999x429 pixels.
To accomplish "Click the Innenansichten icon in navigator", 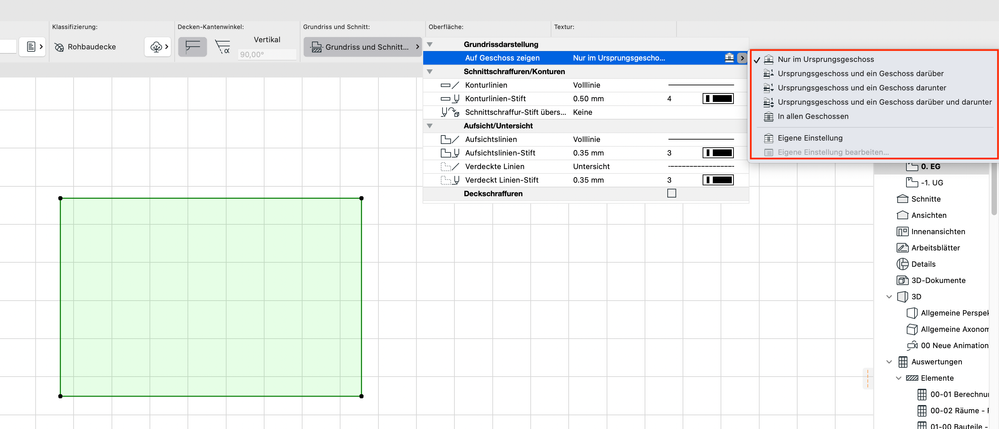I will pyautogui.click(x=901, y=231).
